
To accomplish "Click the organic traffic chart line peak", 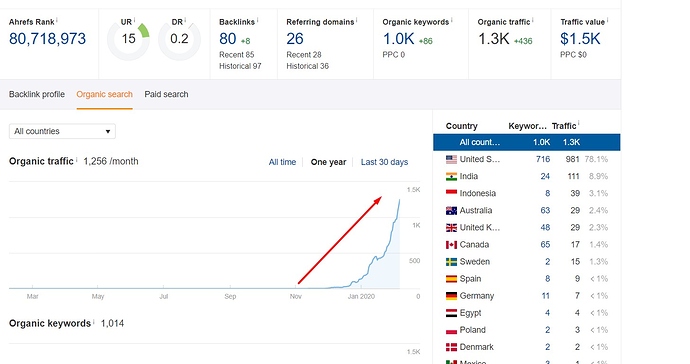I will 400,200.
